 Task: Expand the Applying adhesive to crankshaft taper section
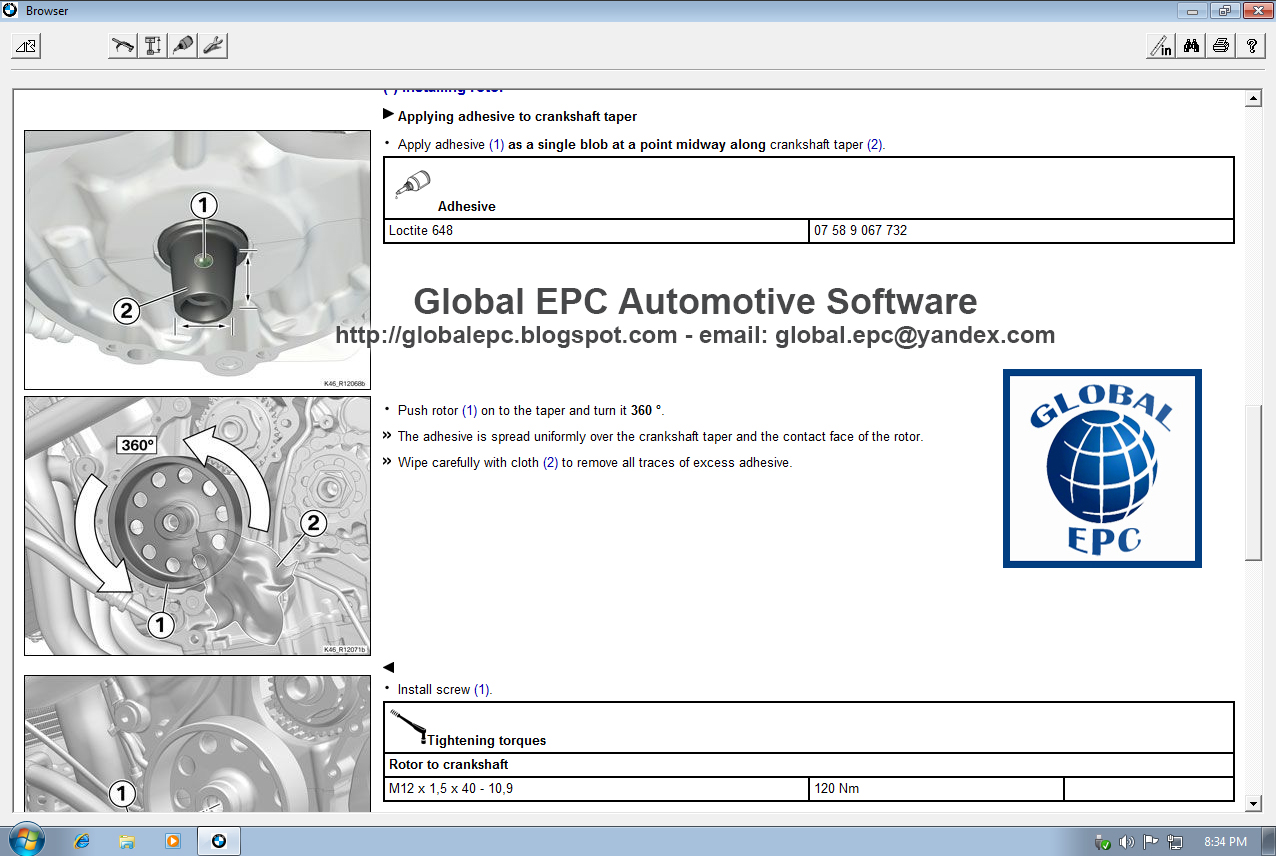click(389, 114)
